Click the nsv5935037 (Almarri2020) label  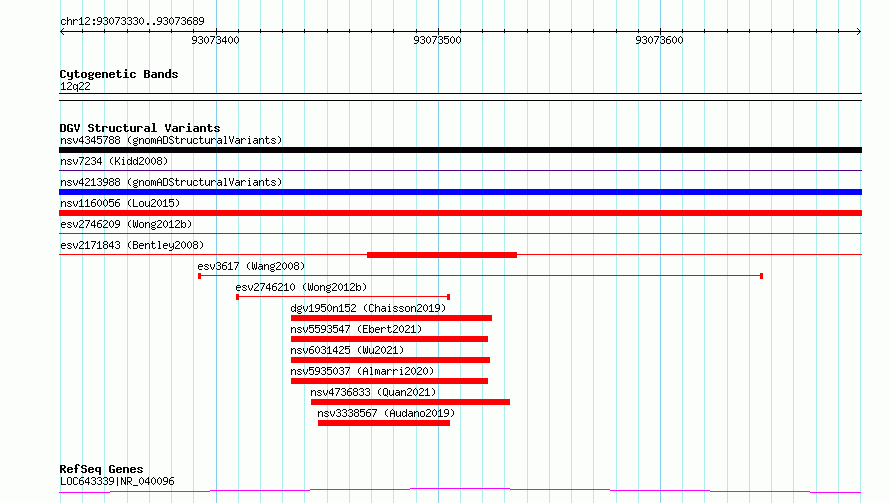coord(362,371)
